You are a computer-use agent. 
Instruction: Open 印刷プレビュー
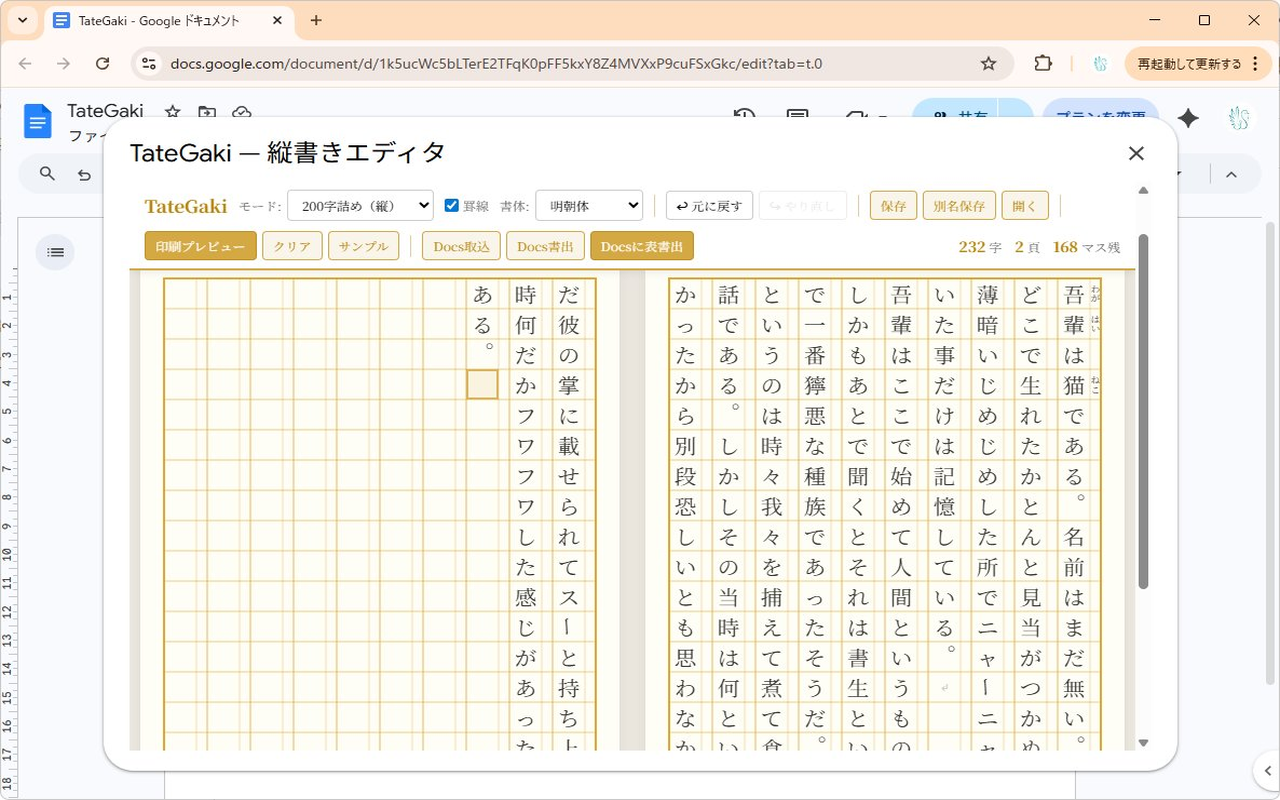[200, 246]
